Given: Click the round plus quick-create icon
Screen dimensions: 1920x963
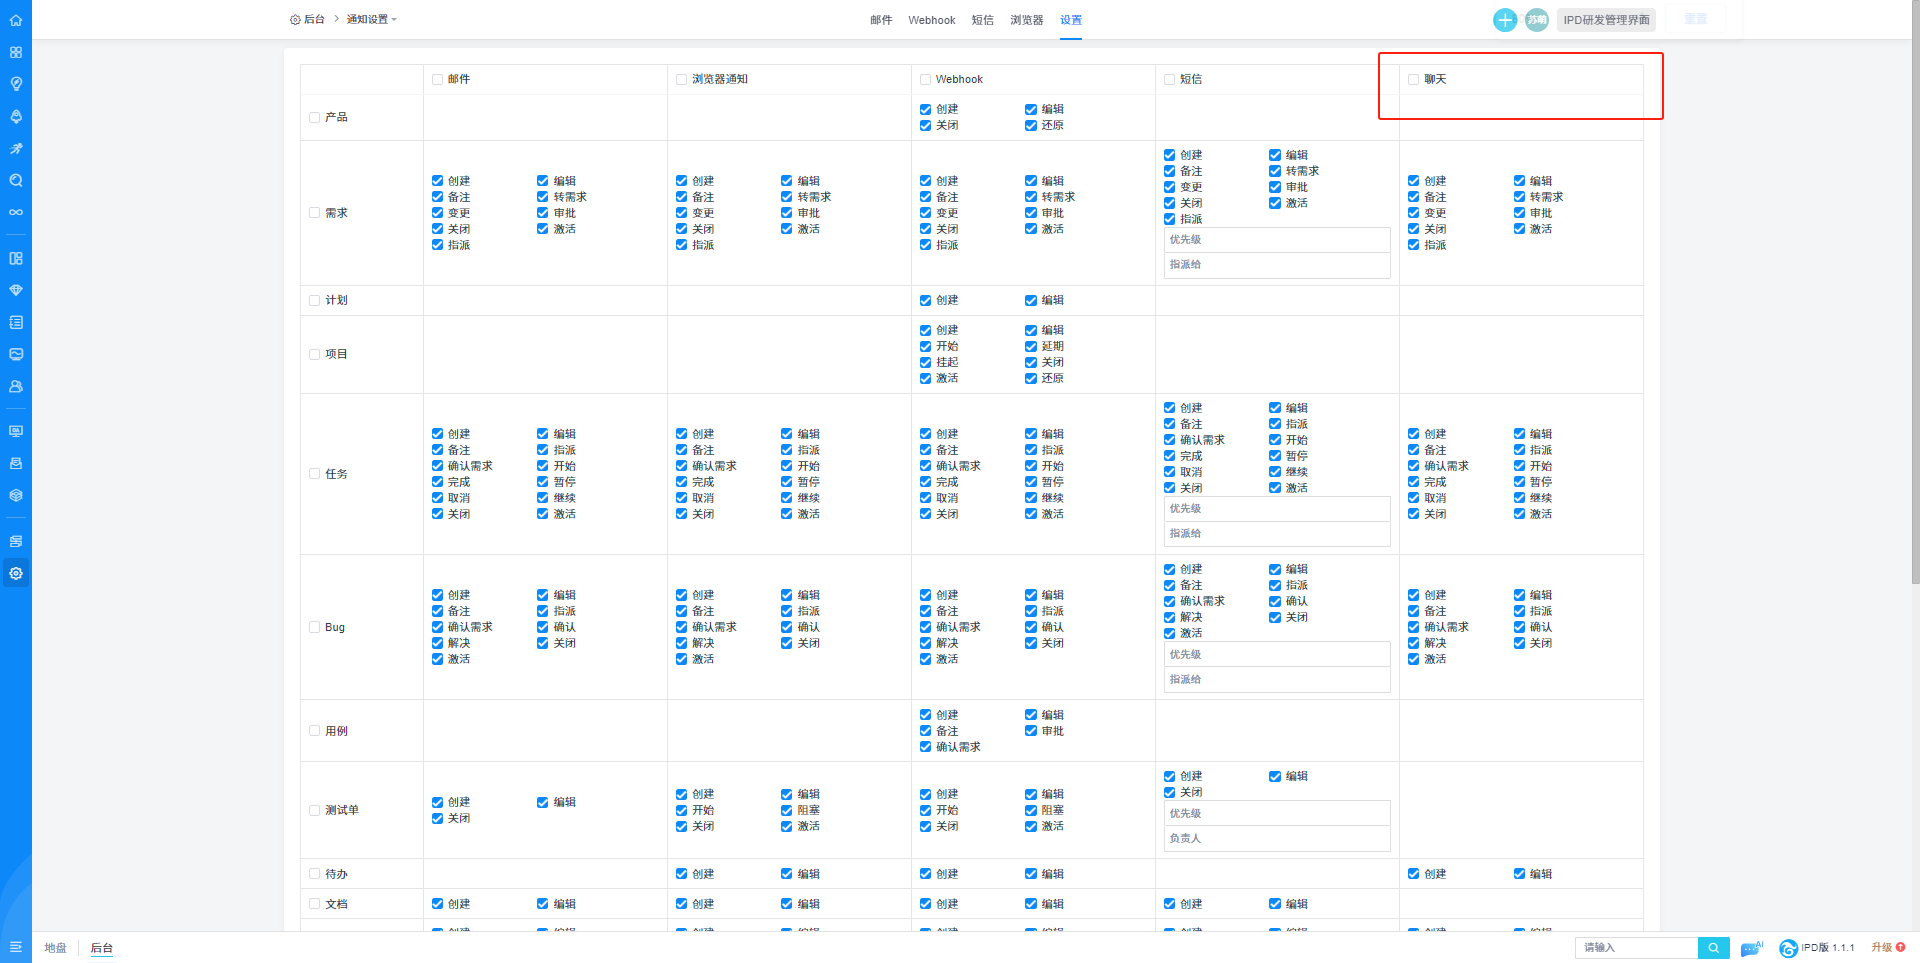Looking at the screenshot, I should (1505, 20).
